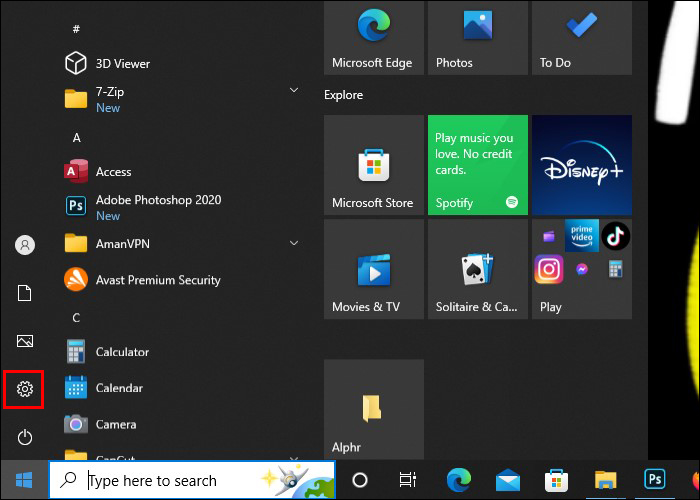
Task: Open Pictures icon in Start sidebar
Action: [25, 341]
